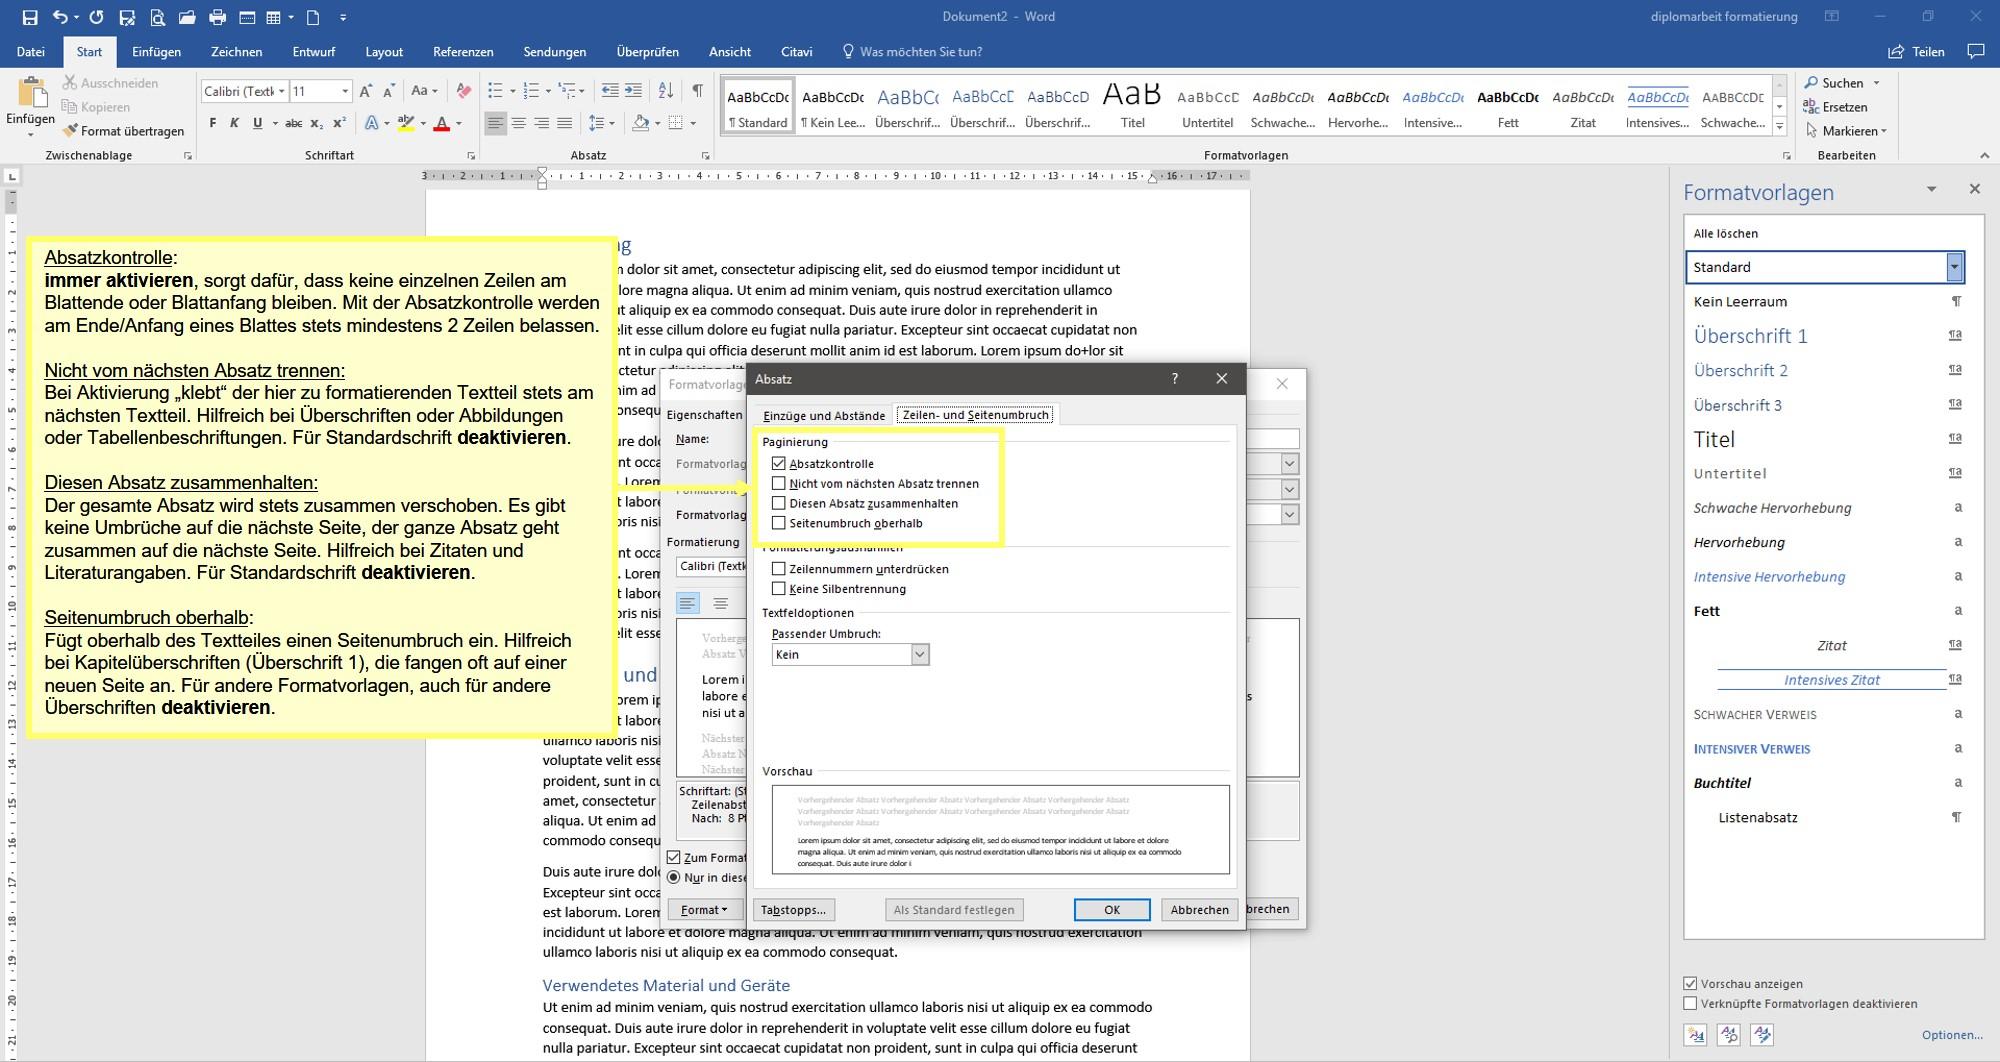Toggle bold formatting in the ribbon

point(212,123)
